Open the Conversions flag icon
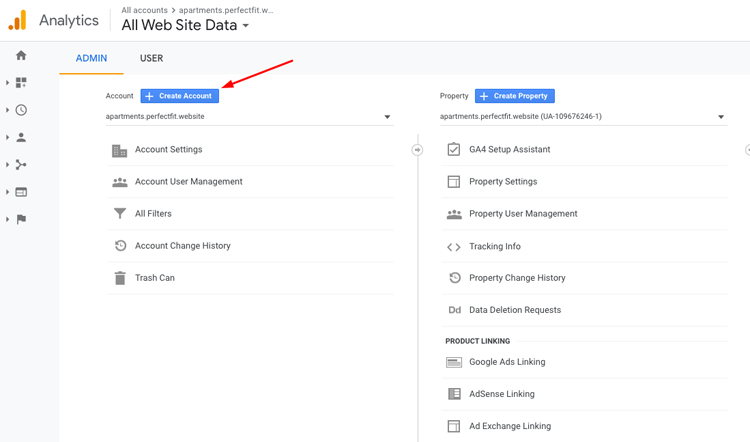 21,219
